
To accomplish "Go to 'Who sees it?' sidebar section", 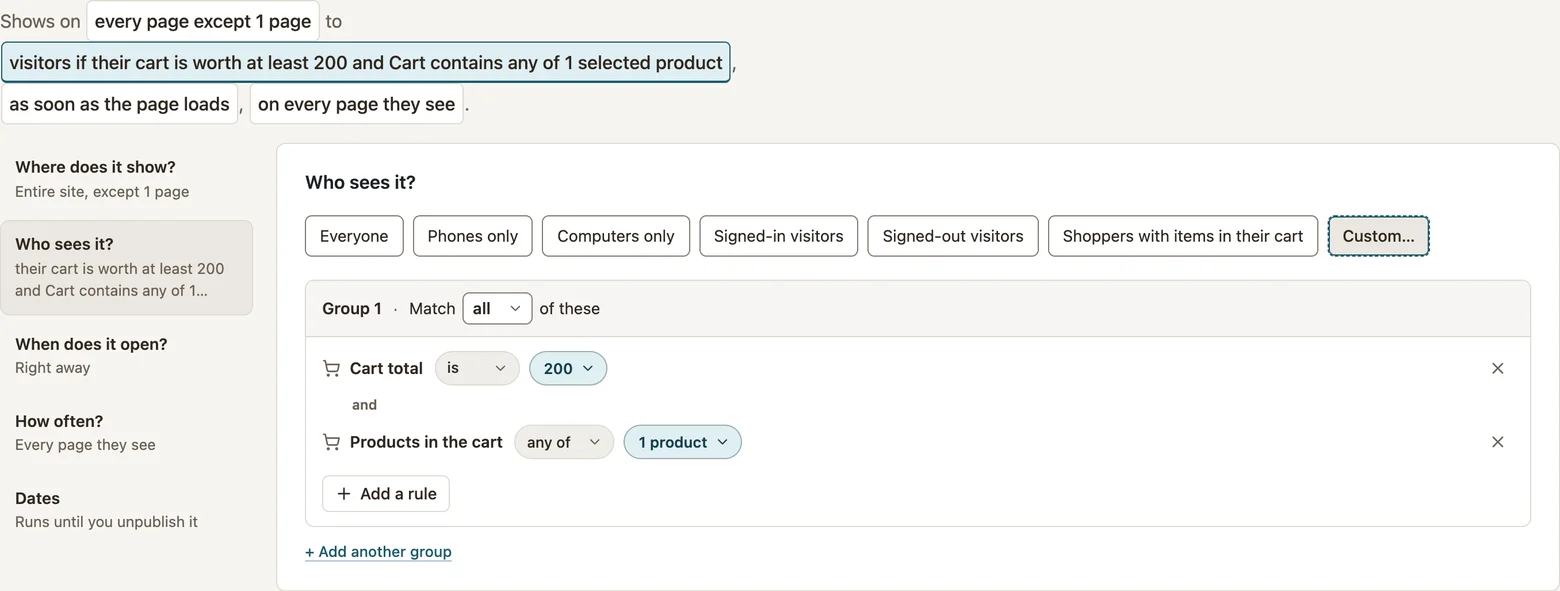I will click(126, 268).
